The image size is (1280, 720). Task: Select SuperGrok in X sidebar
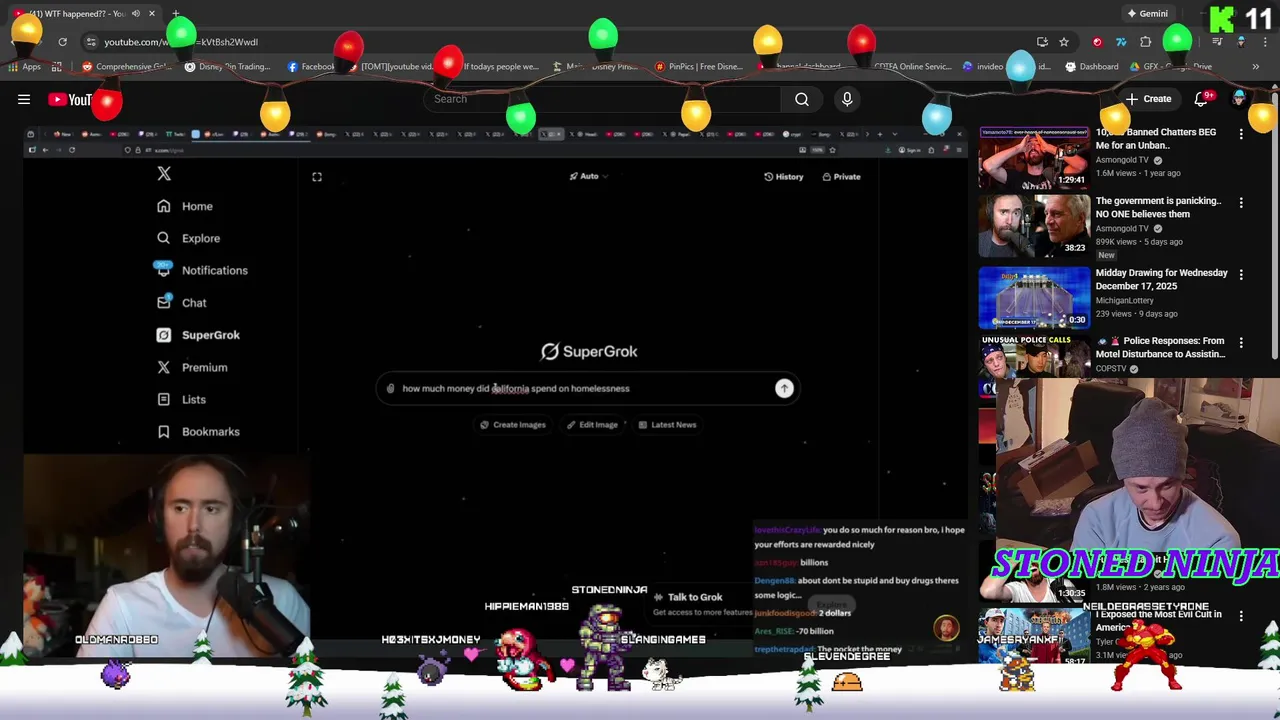click(198, 335)
